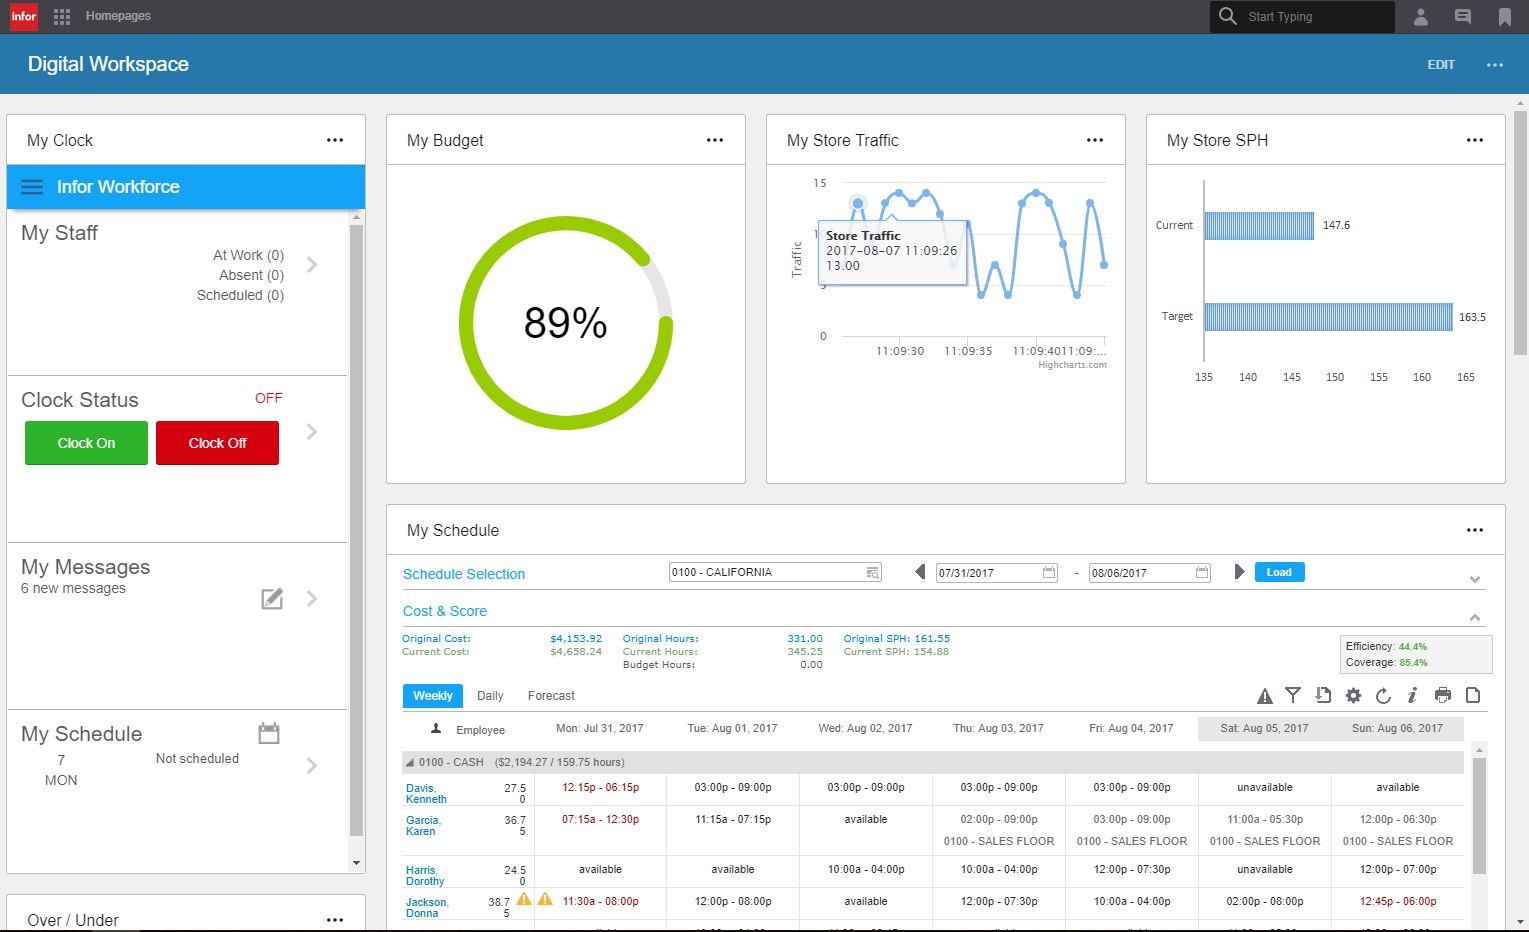
Task: View schedule alerts using the warning icon
Action: [1264, 694]
